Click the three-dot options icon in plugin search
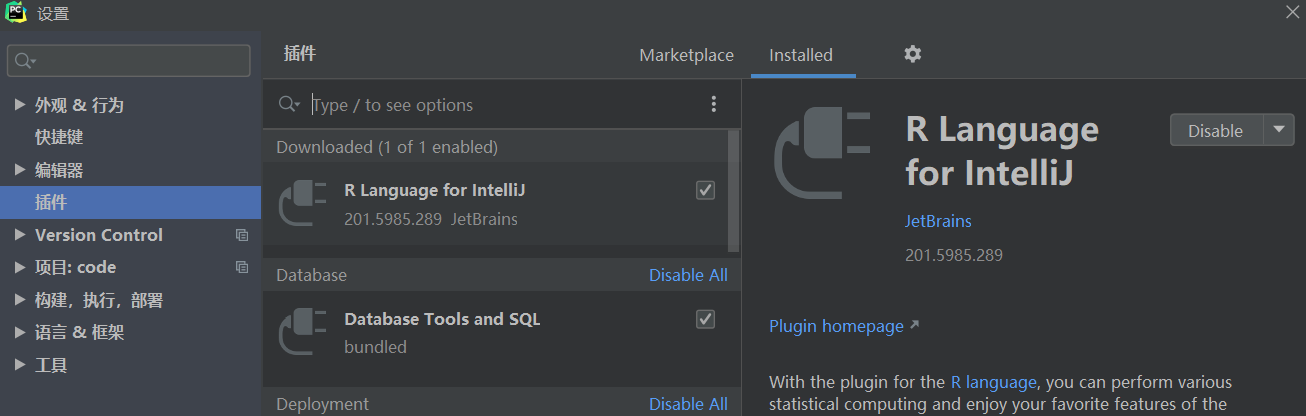This screenshot has width=1306, height=416. (x=714, y=104)
